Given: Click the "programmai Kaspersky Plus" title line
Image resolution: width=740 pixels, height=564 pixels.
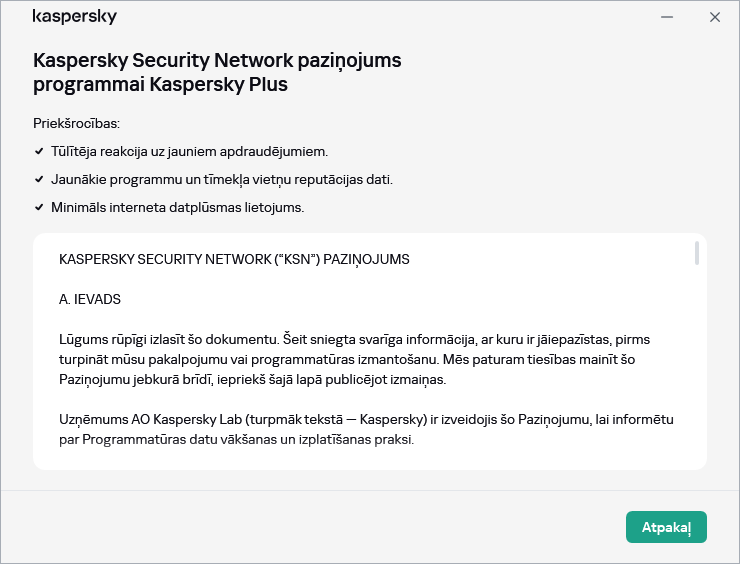Looking at the screenshot, I should coord(160,85).
